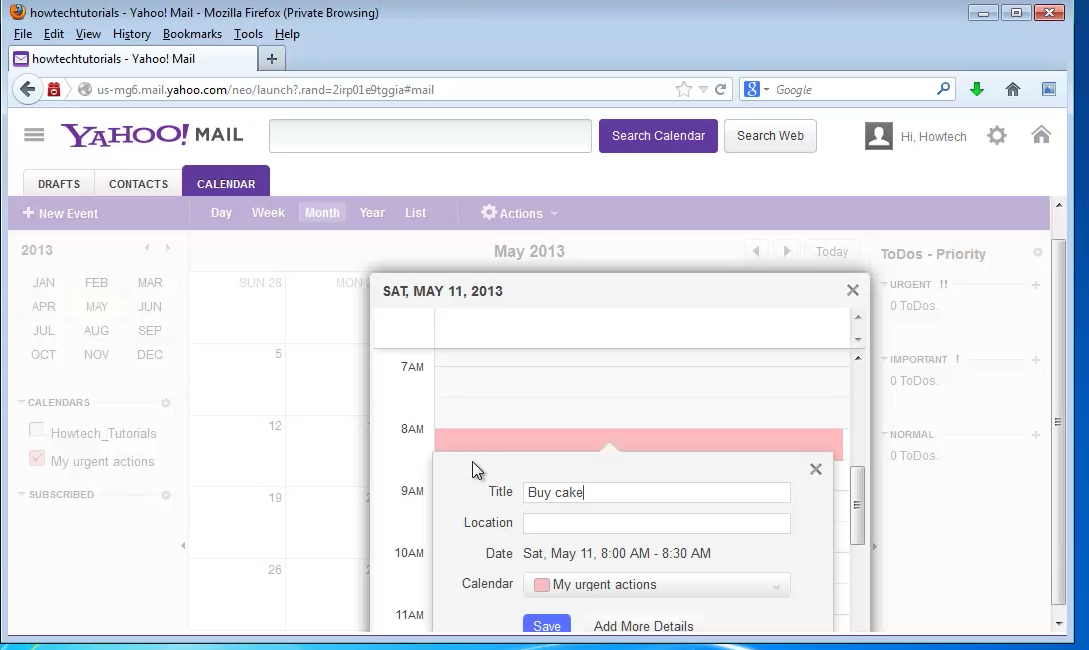Screen dimensions: 1089x650
Task: Click the Firefox back arrow button
Action: (x=27, y=90)
